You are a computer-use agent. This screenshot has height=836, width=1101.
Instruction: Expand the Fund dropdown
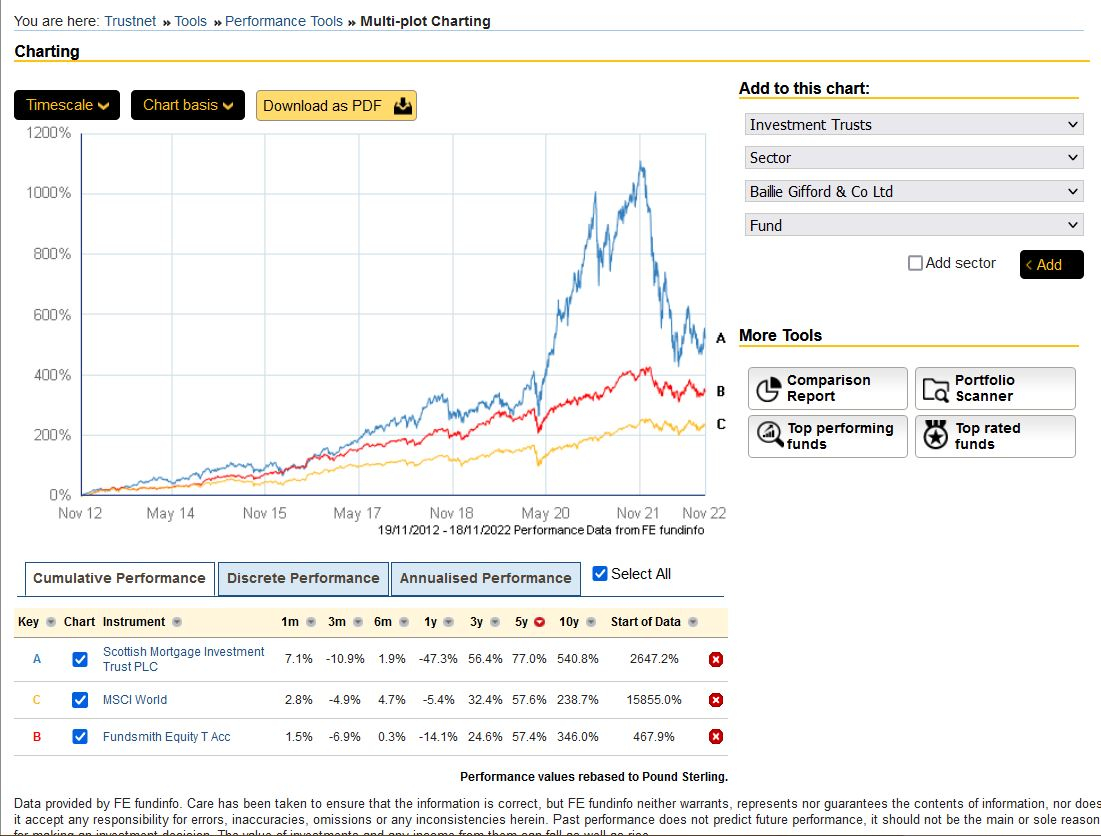(914, 225)
